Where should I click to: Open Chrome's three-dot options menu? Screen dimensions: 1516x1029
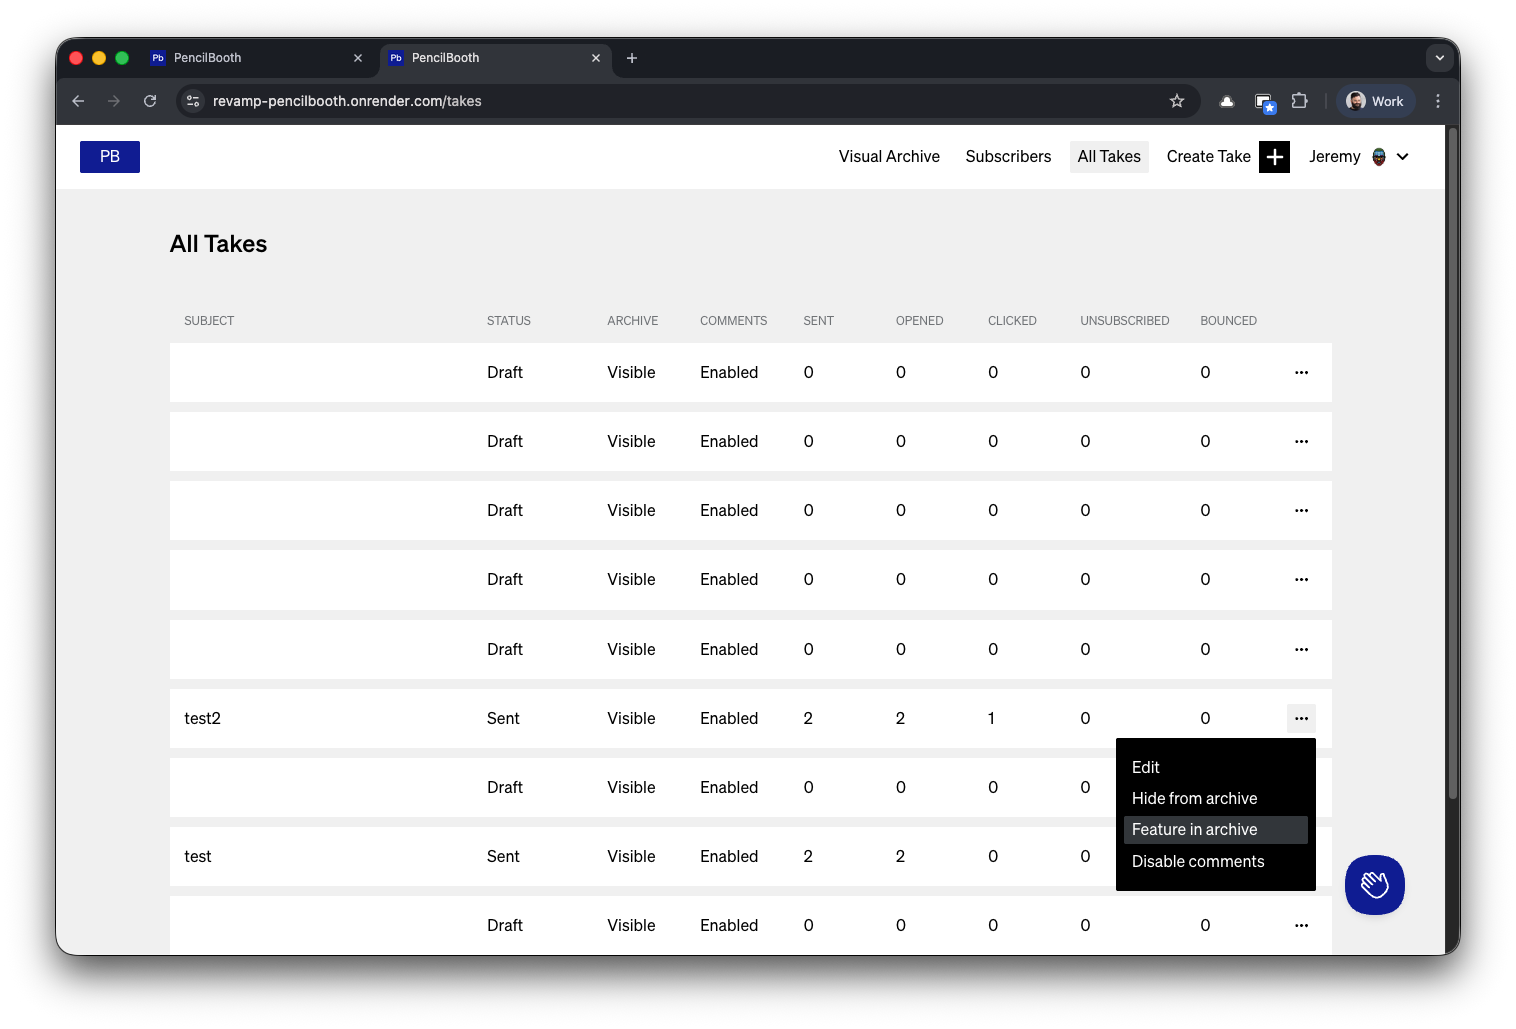pos(1438,101)
